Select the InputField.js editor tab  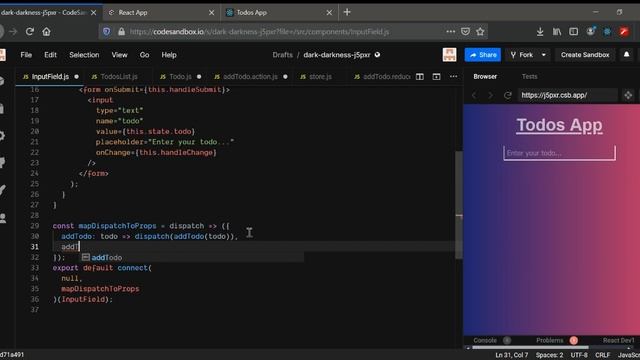(x=50, y=77)
